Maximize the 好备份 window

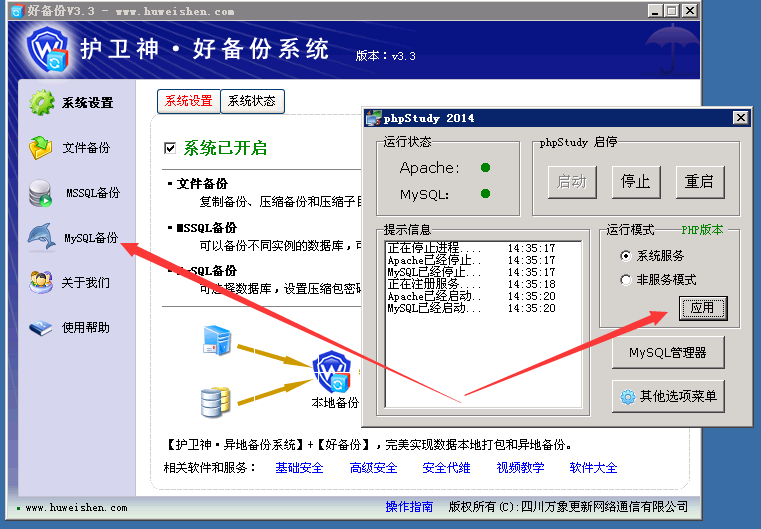672,11
